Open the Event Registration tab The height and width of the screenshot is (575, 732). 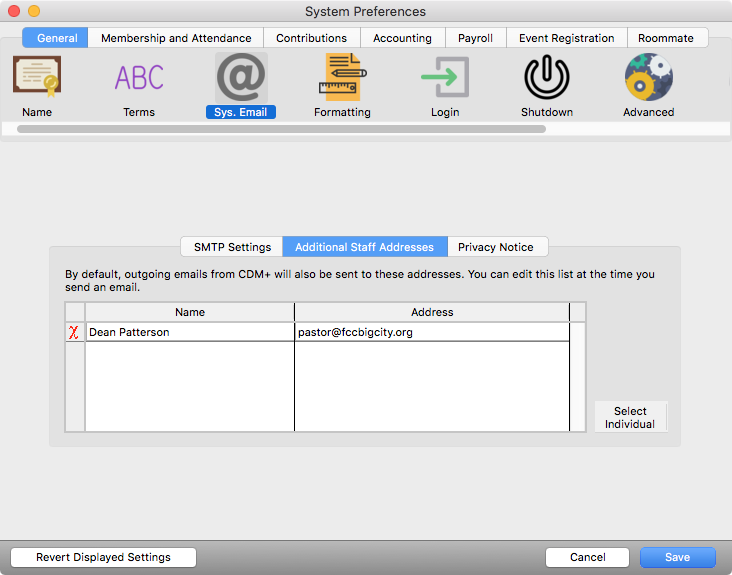(566, 38)
